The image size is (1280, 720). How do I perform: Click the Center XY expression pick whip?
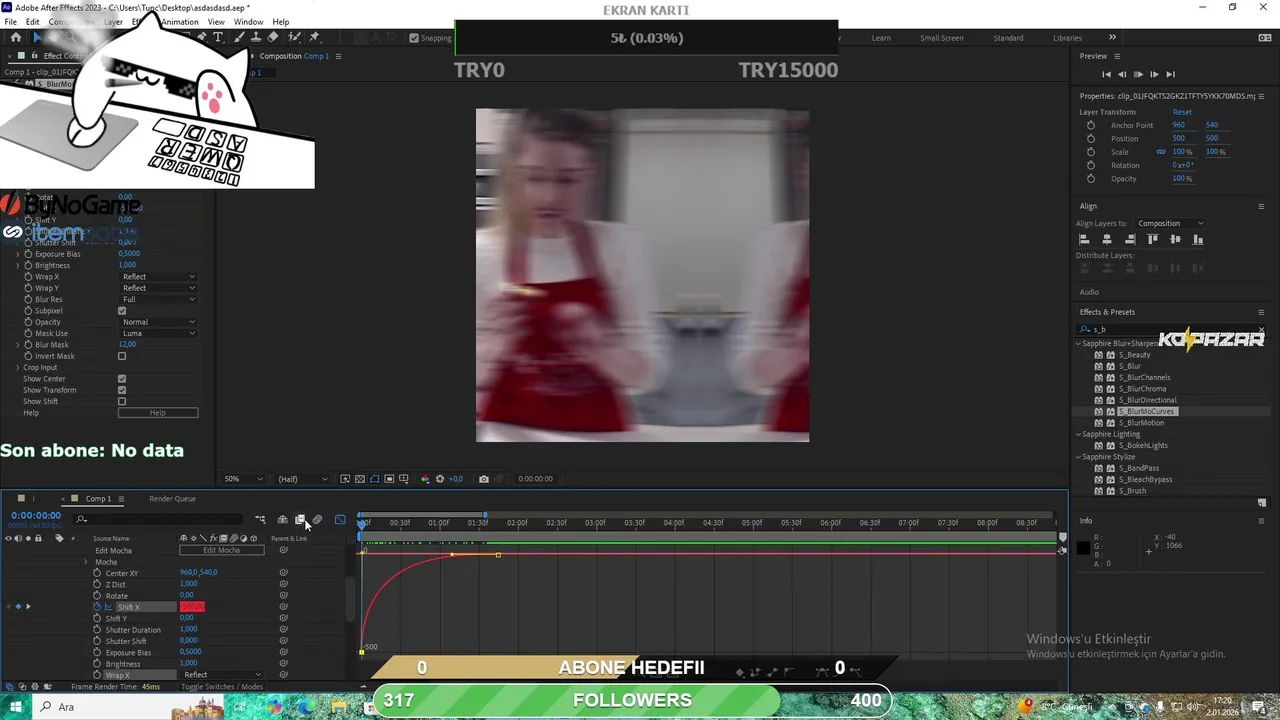pos(284,573)
